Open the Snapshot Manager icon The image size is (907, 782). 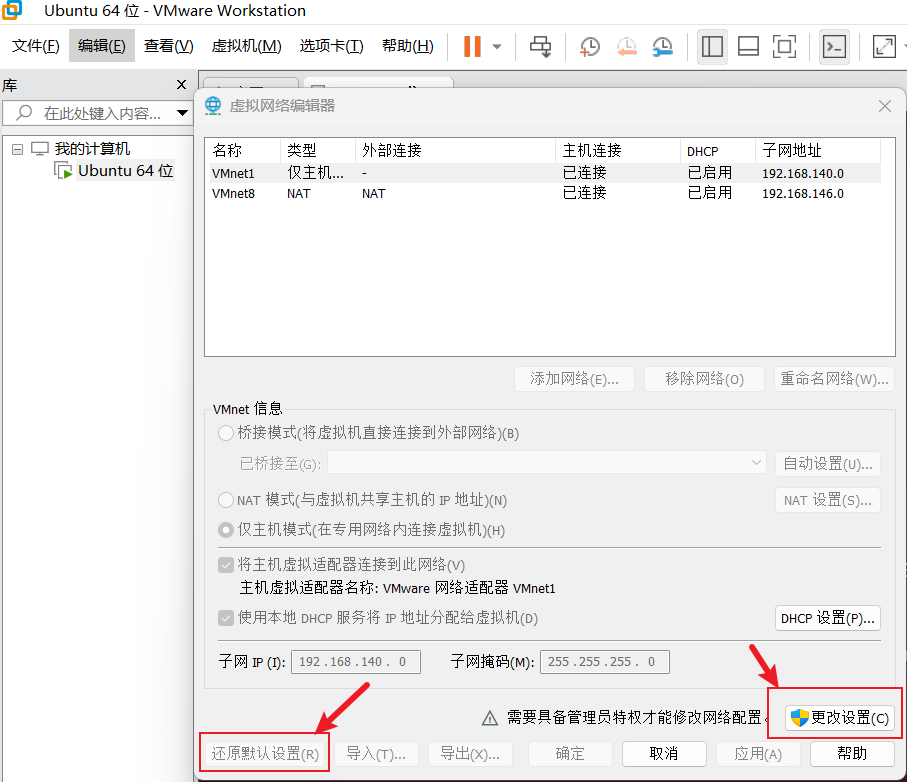click(x=665, y=46)
